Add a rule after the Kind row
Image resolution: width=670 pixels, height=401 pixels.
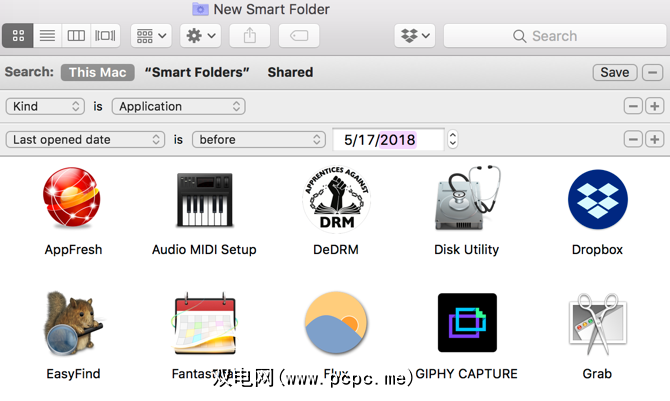(x=655, y=106)
